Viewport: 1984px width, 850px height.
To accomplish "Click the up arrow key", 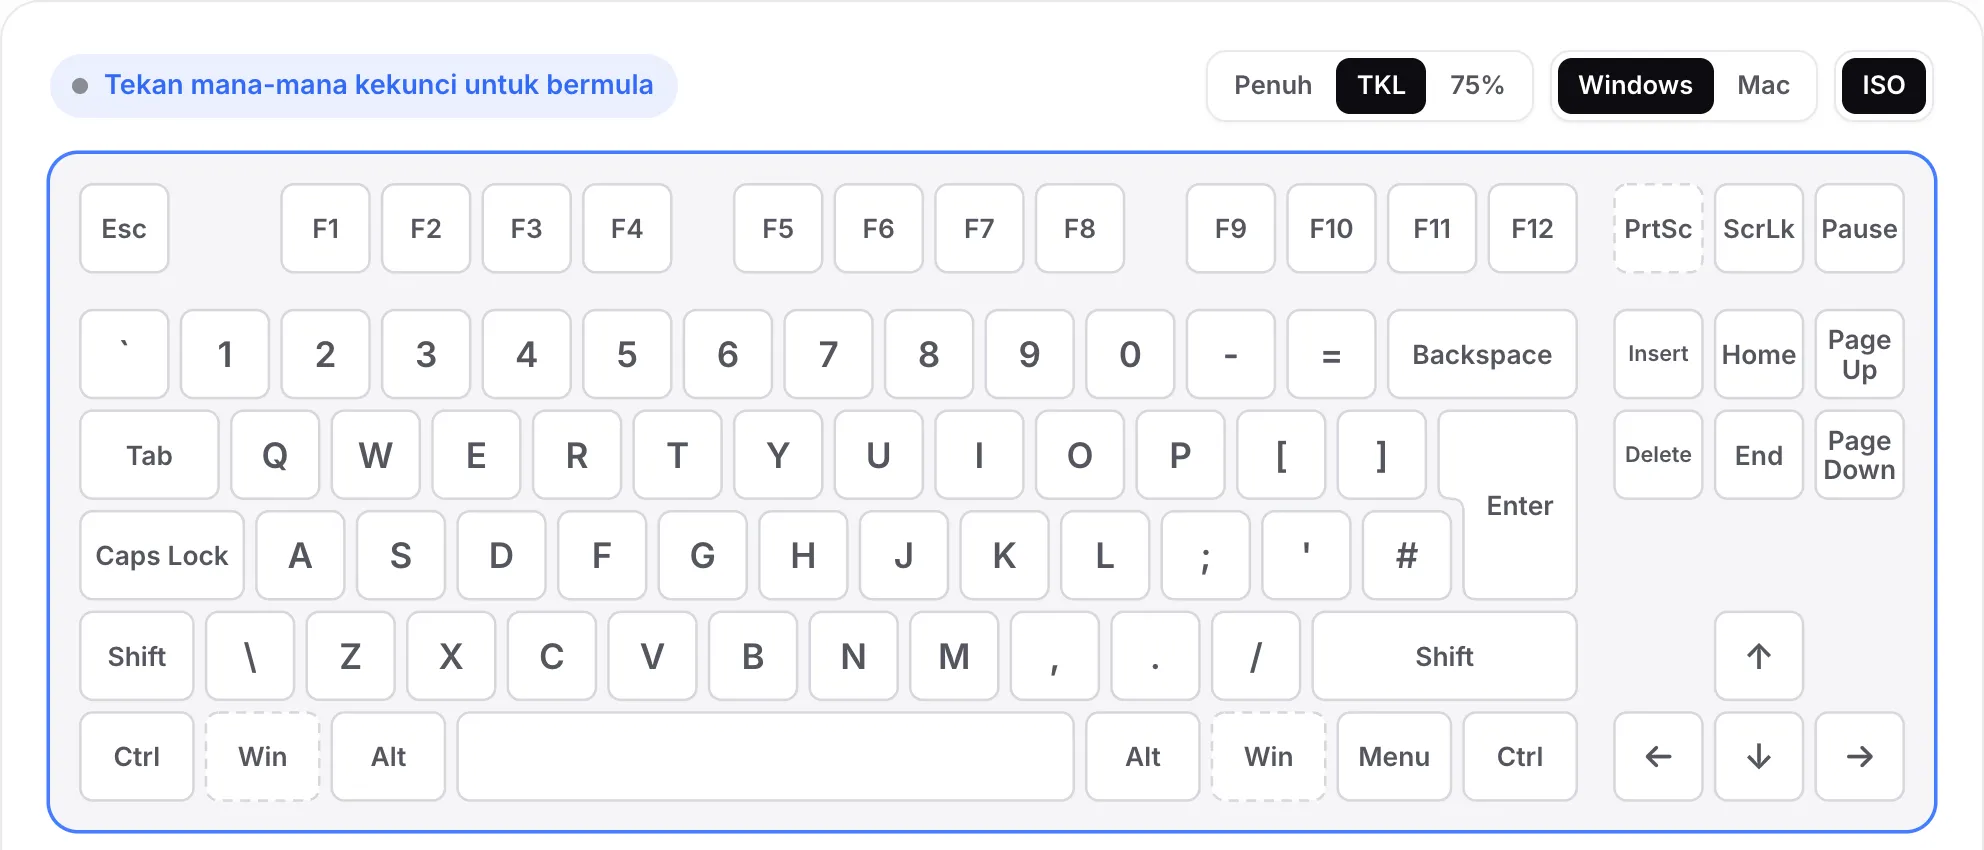I will tap(1758, 656).
